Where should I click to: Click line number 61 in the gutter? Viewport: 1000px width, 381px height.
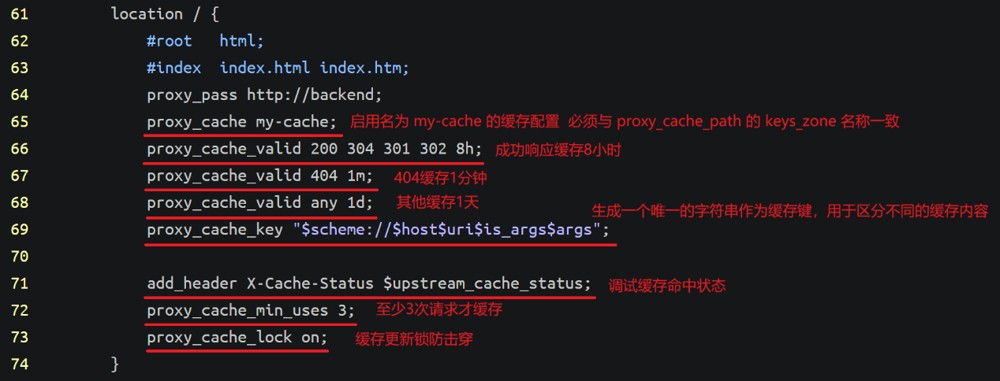coord(19,14)
